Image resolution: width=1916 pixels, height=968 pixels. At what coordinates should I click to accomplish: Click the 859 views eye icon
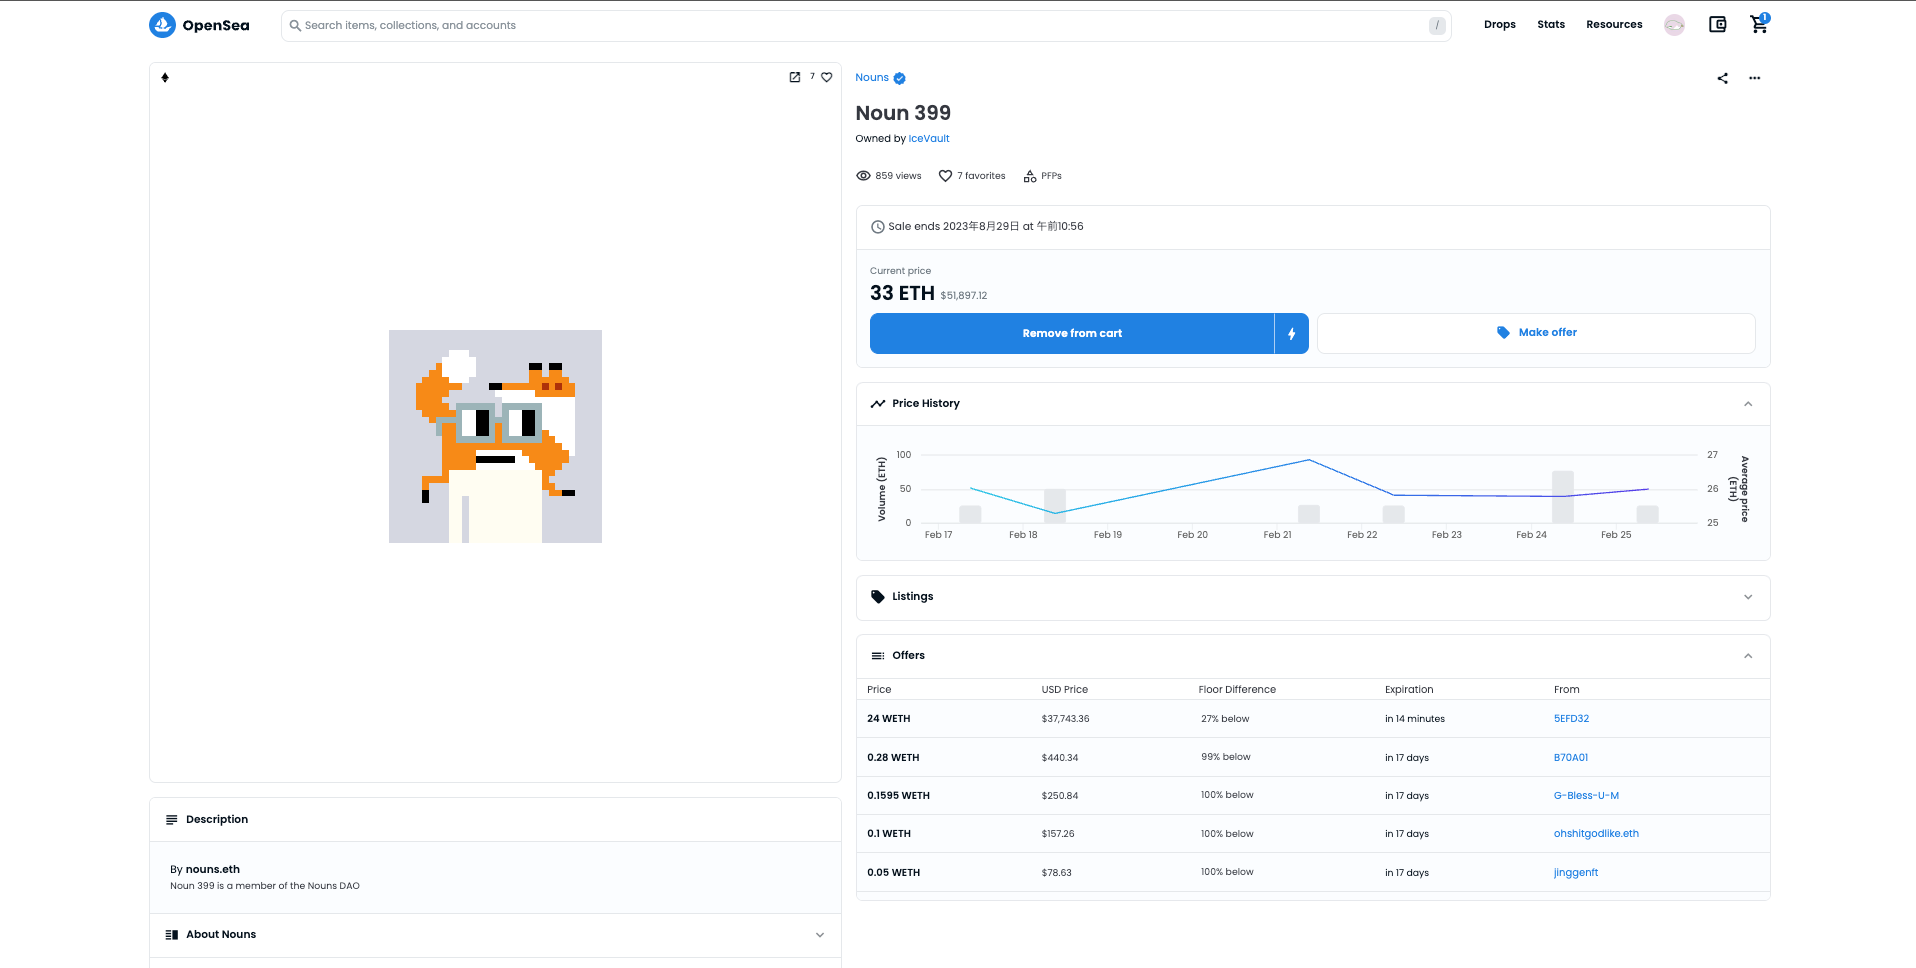[863, 176]
